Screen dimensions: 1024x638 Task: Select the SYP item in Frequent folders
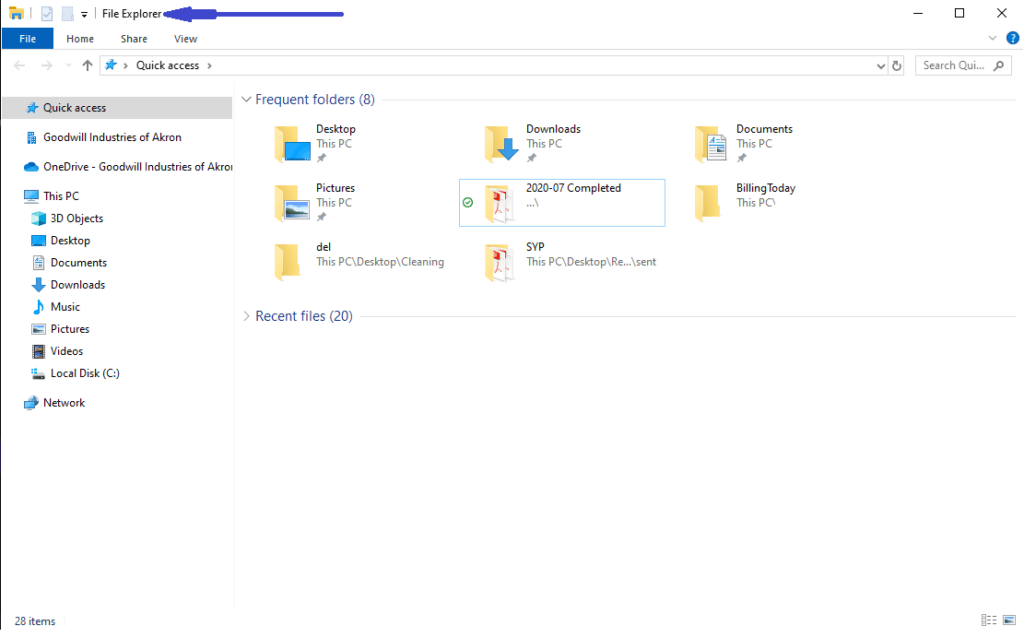click(x=535, y=246)
